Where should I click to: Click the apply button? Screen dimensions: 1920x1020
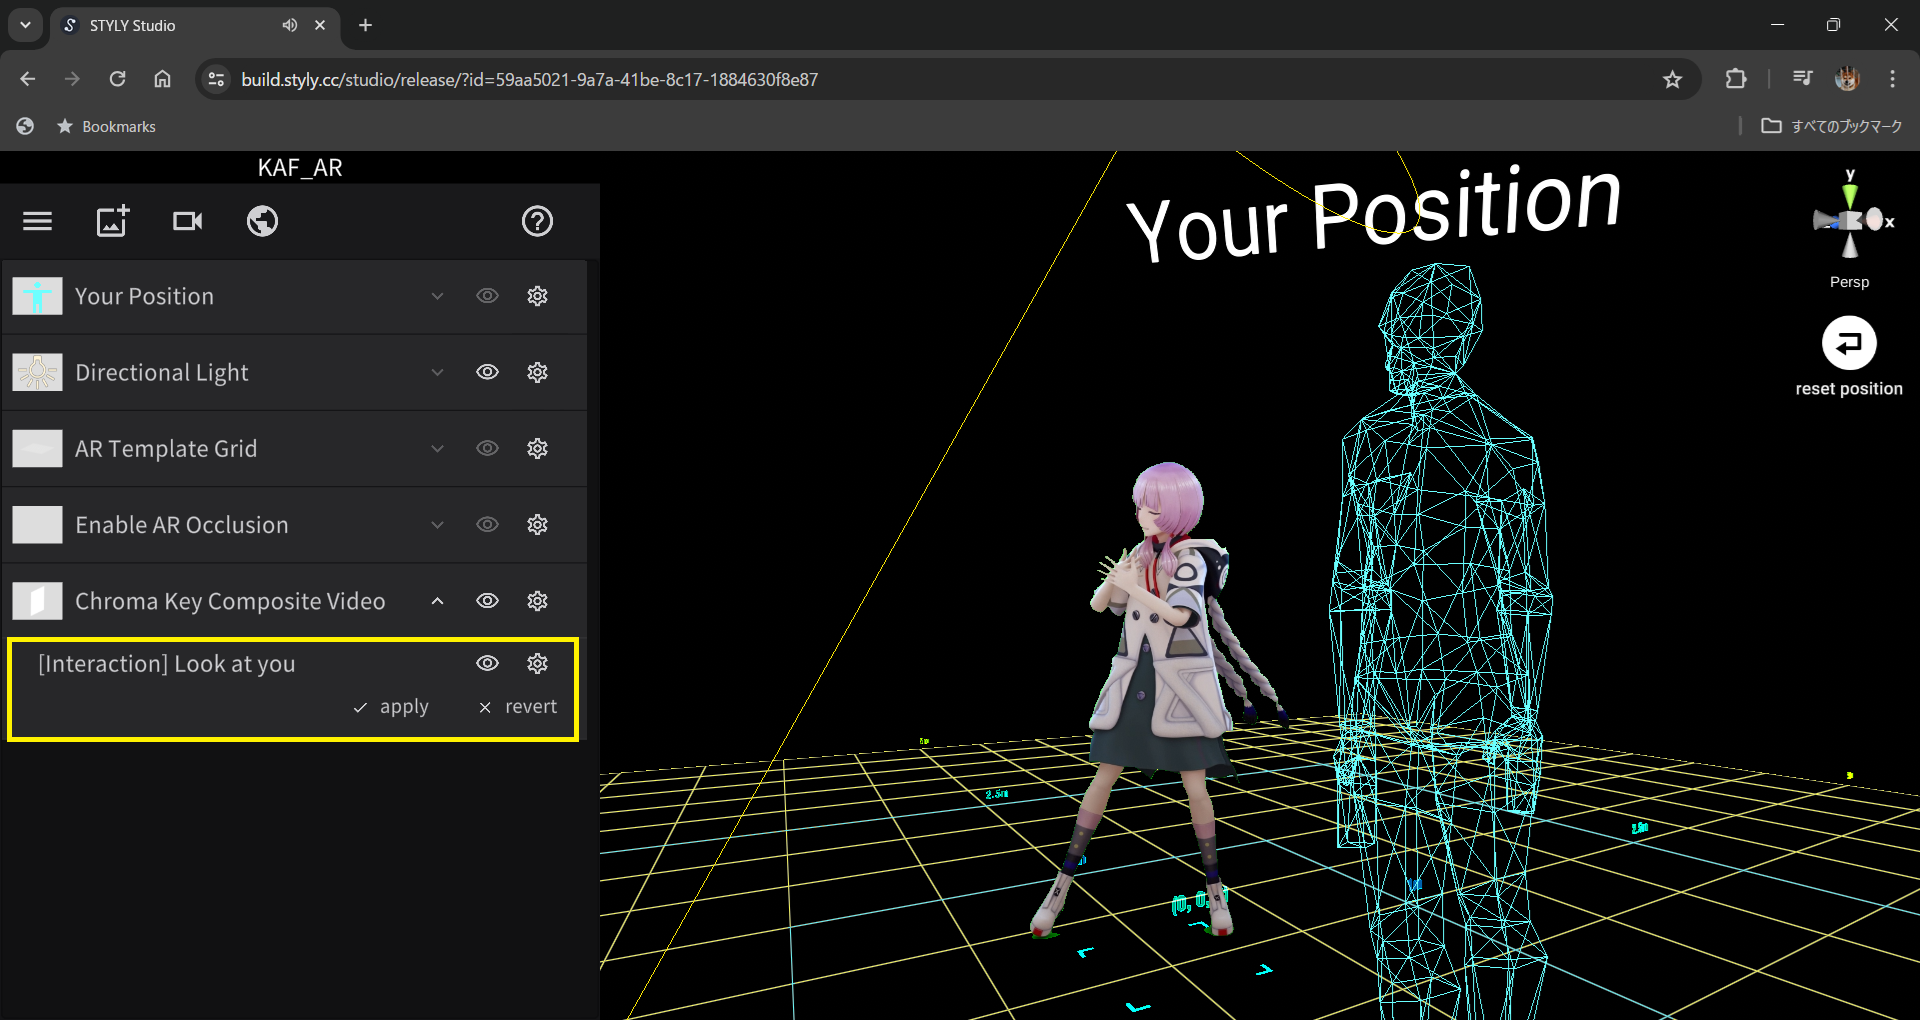391,707
